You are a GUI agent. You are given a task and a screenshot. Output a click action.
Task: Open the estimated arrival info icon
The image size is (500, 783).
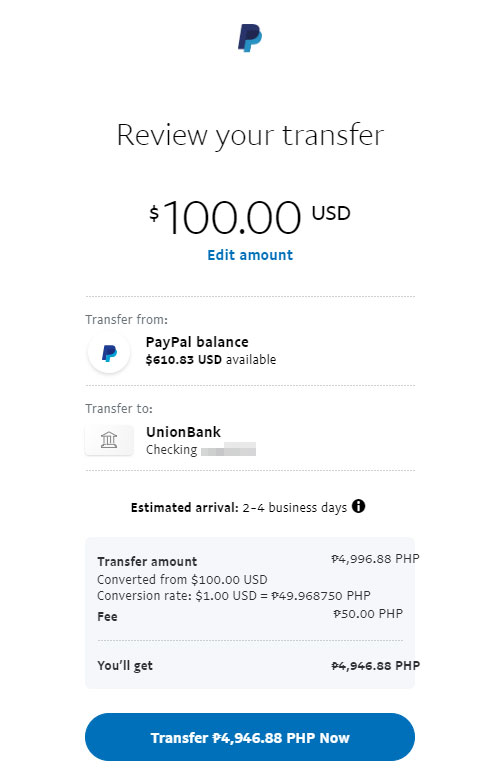click(x=358, y=506)
